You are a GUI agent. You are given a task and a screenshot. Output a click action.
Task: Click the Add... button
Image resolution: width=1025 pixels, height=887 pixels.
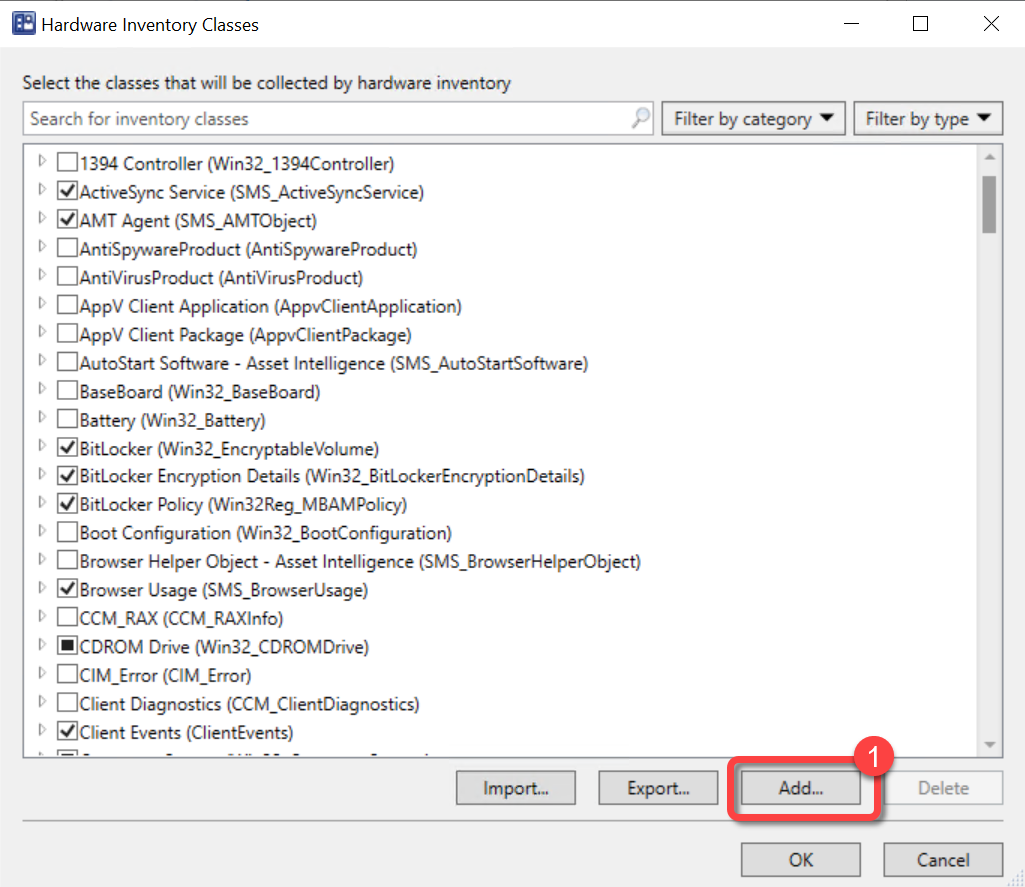coord(800,788)
